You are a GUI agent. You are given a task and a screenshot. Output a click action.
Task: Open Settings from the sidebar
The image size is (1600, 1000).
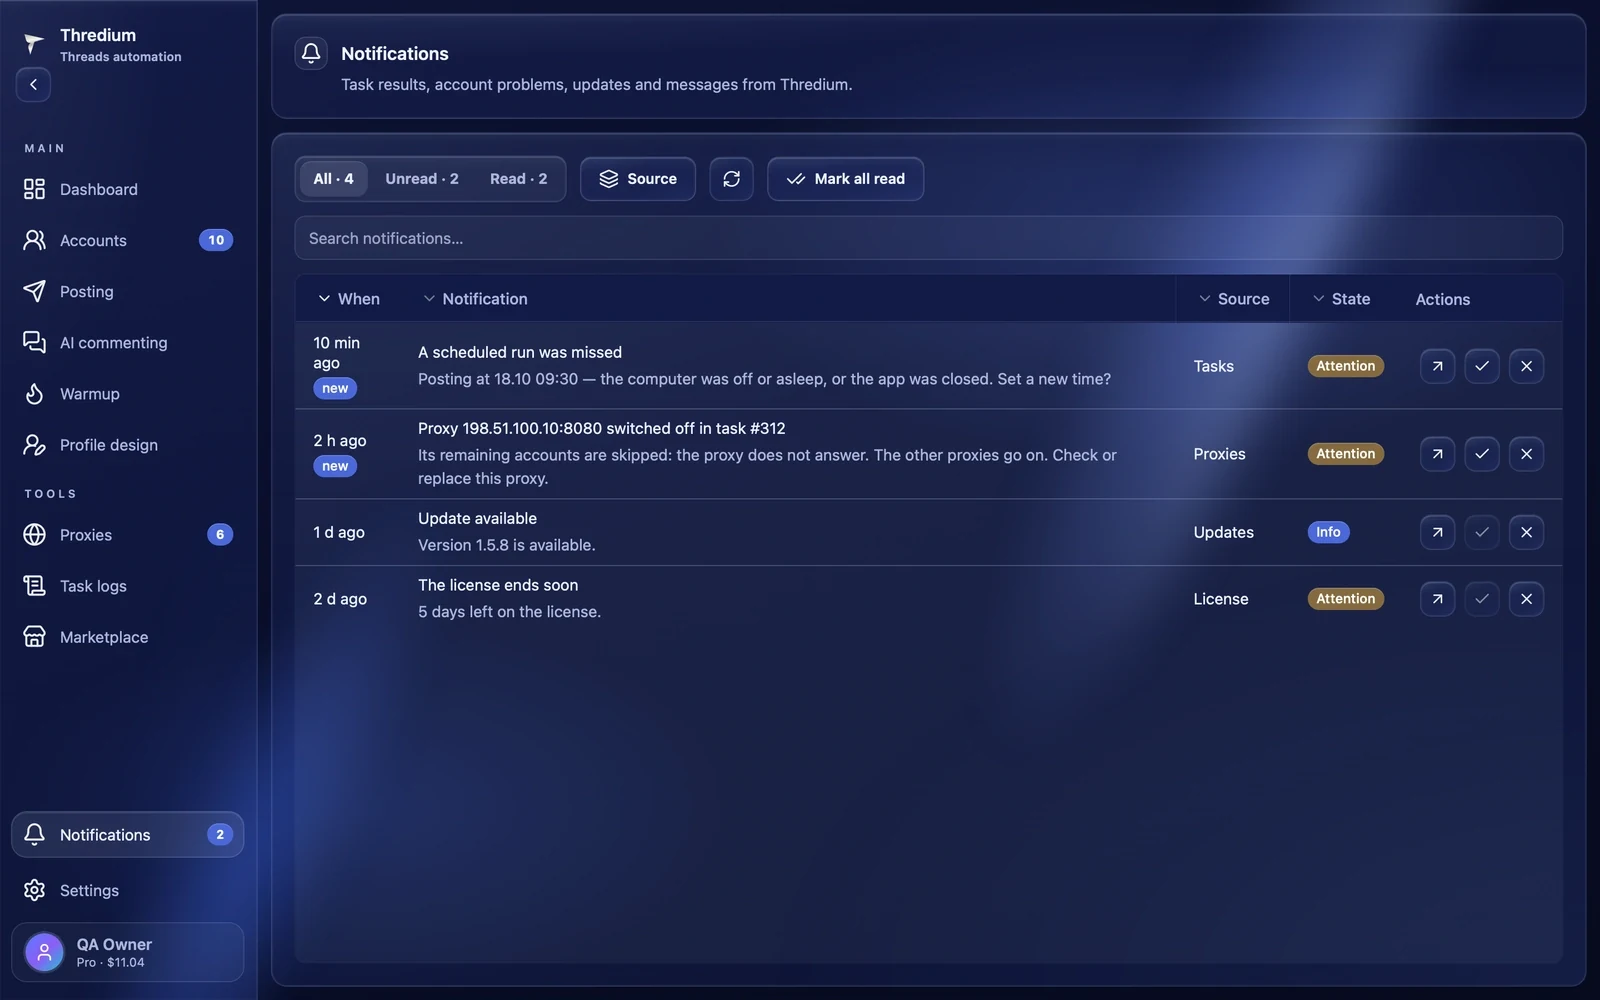pyautogui.click(x=128, y=890)
